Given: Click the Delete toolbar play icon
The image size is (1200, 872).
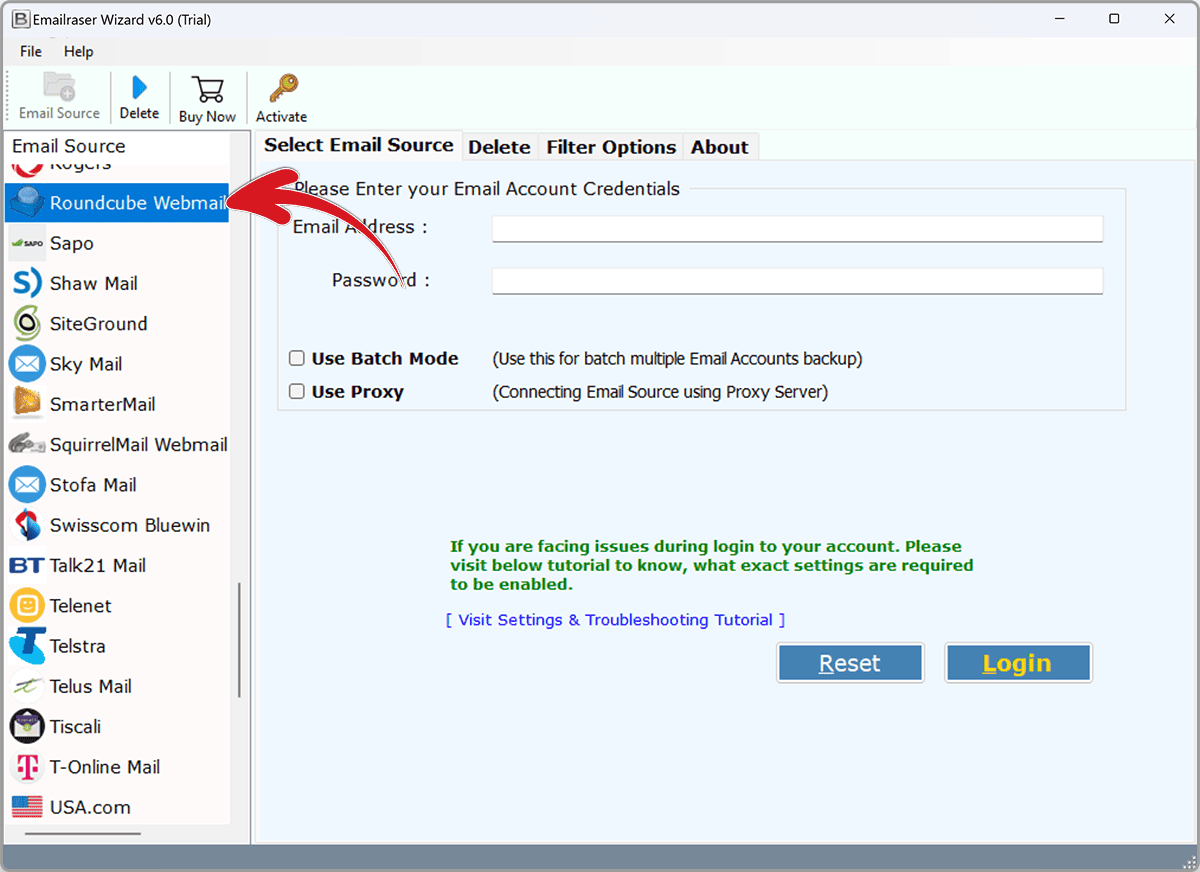Looking at the screenshot, I should tap(140, 88).
